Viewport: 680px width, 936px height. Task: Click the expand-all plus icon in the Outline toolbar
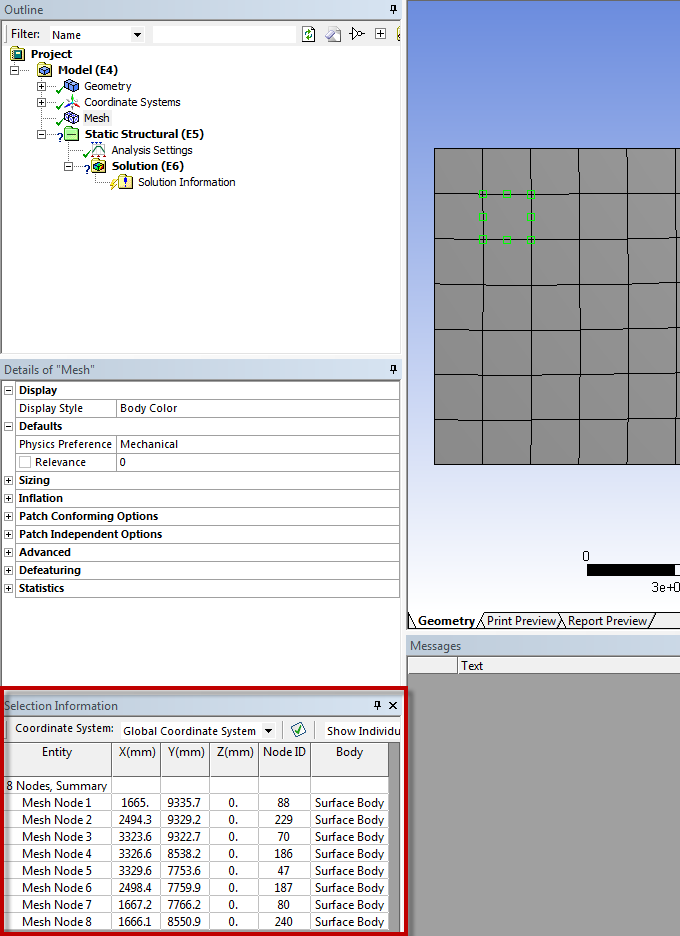coord(380,33)
